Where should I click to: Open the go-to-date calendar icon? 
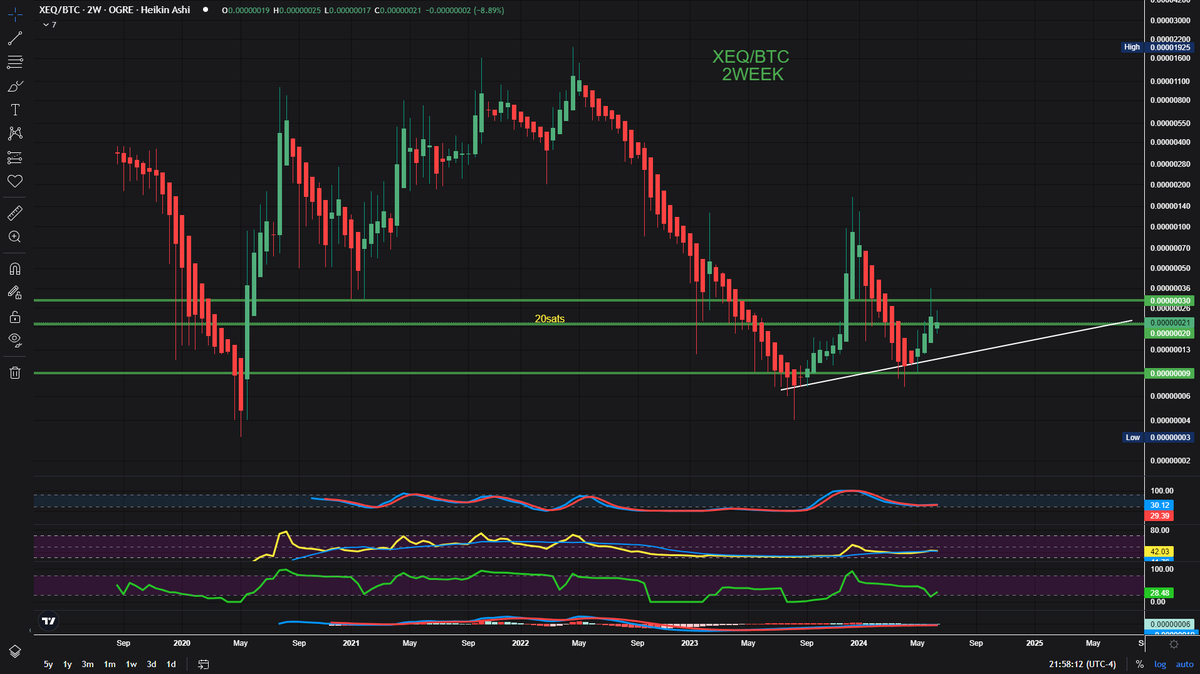coord(203,664)
